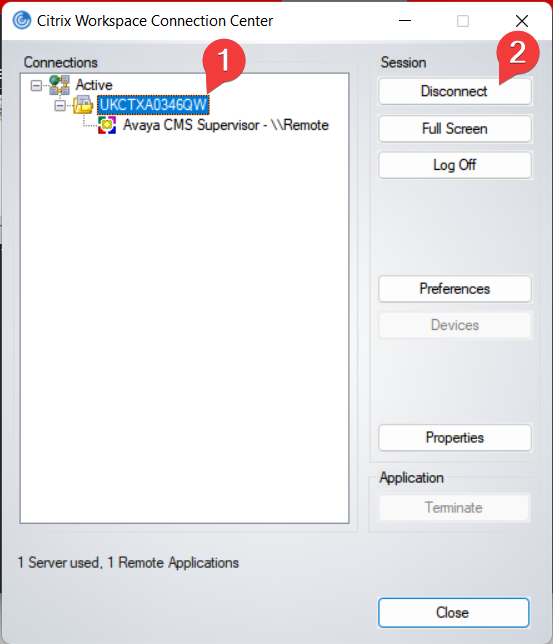
Task: Switch session to Full Screen
Action: tap(454, 129)
